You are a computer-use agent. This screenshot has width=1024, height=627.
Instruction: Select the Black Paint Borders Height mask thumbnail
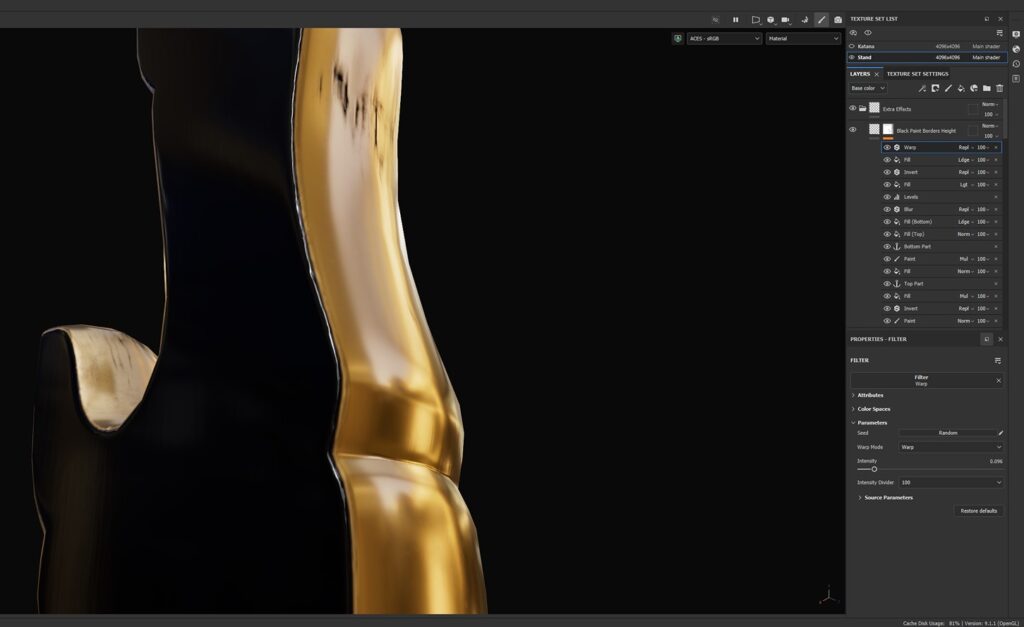coord(888,129)
